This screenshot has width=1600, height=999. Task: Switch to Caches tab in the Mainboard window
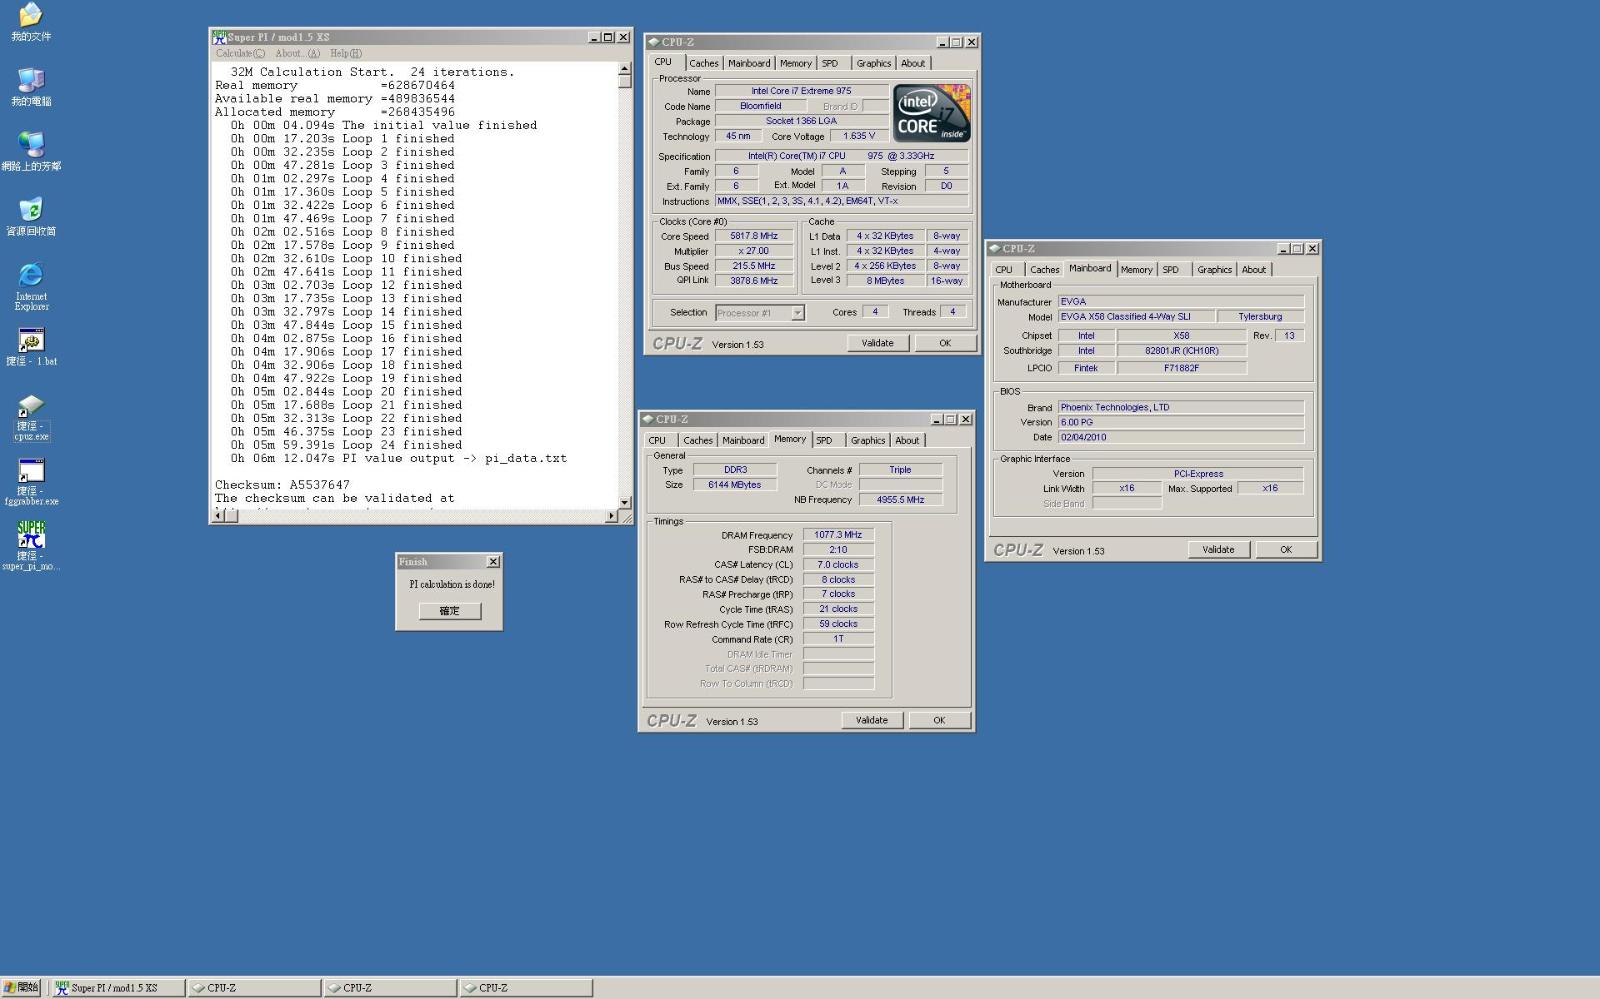pyautogui.click(x=1044, y=269)
